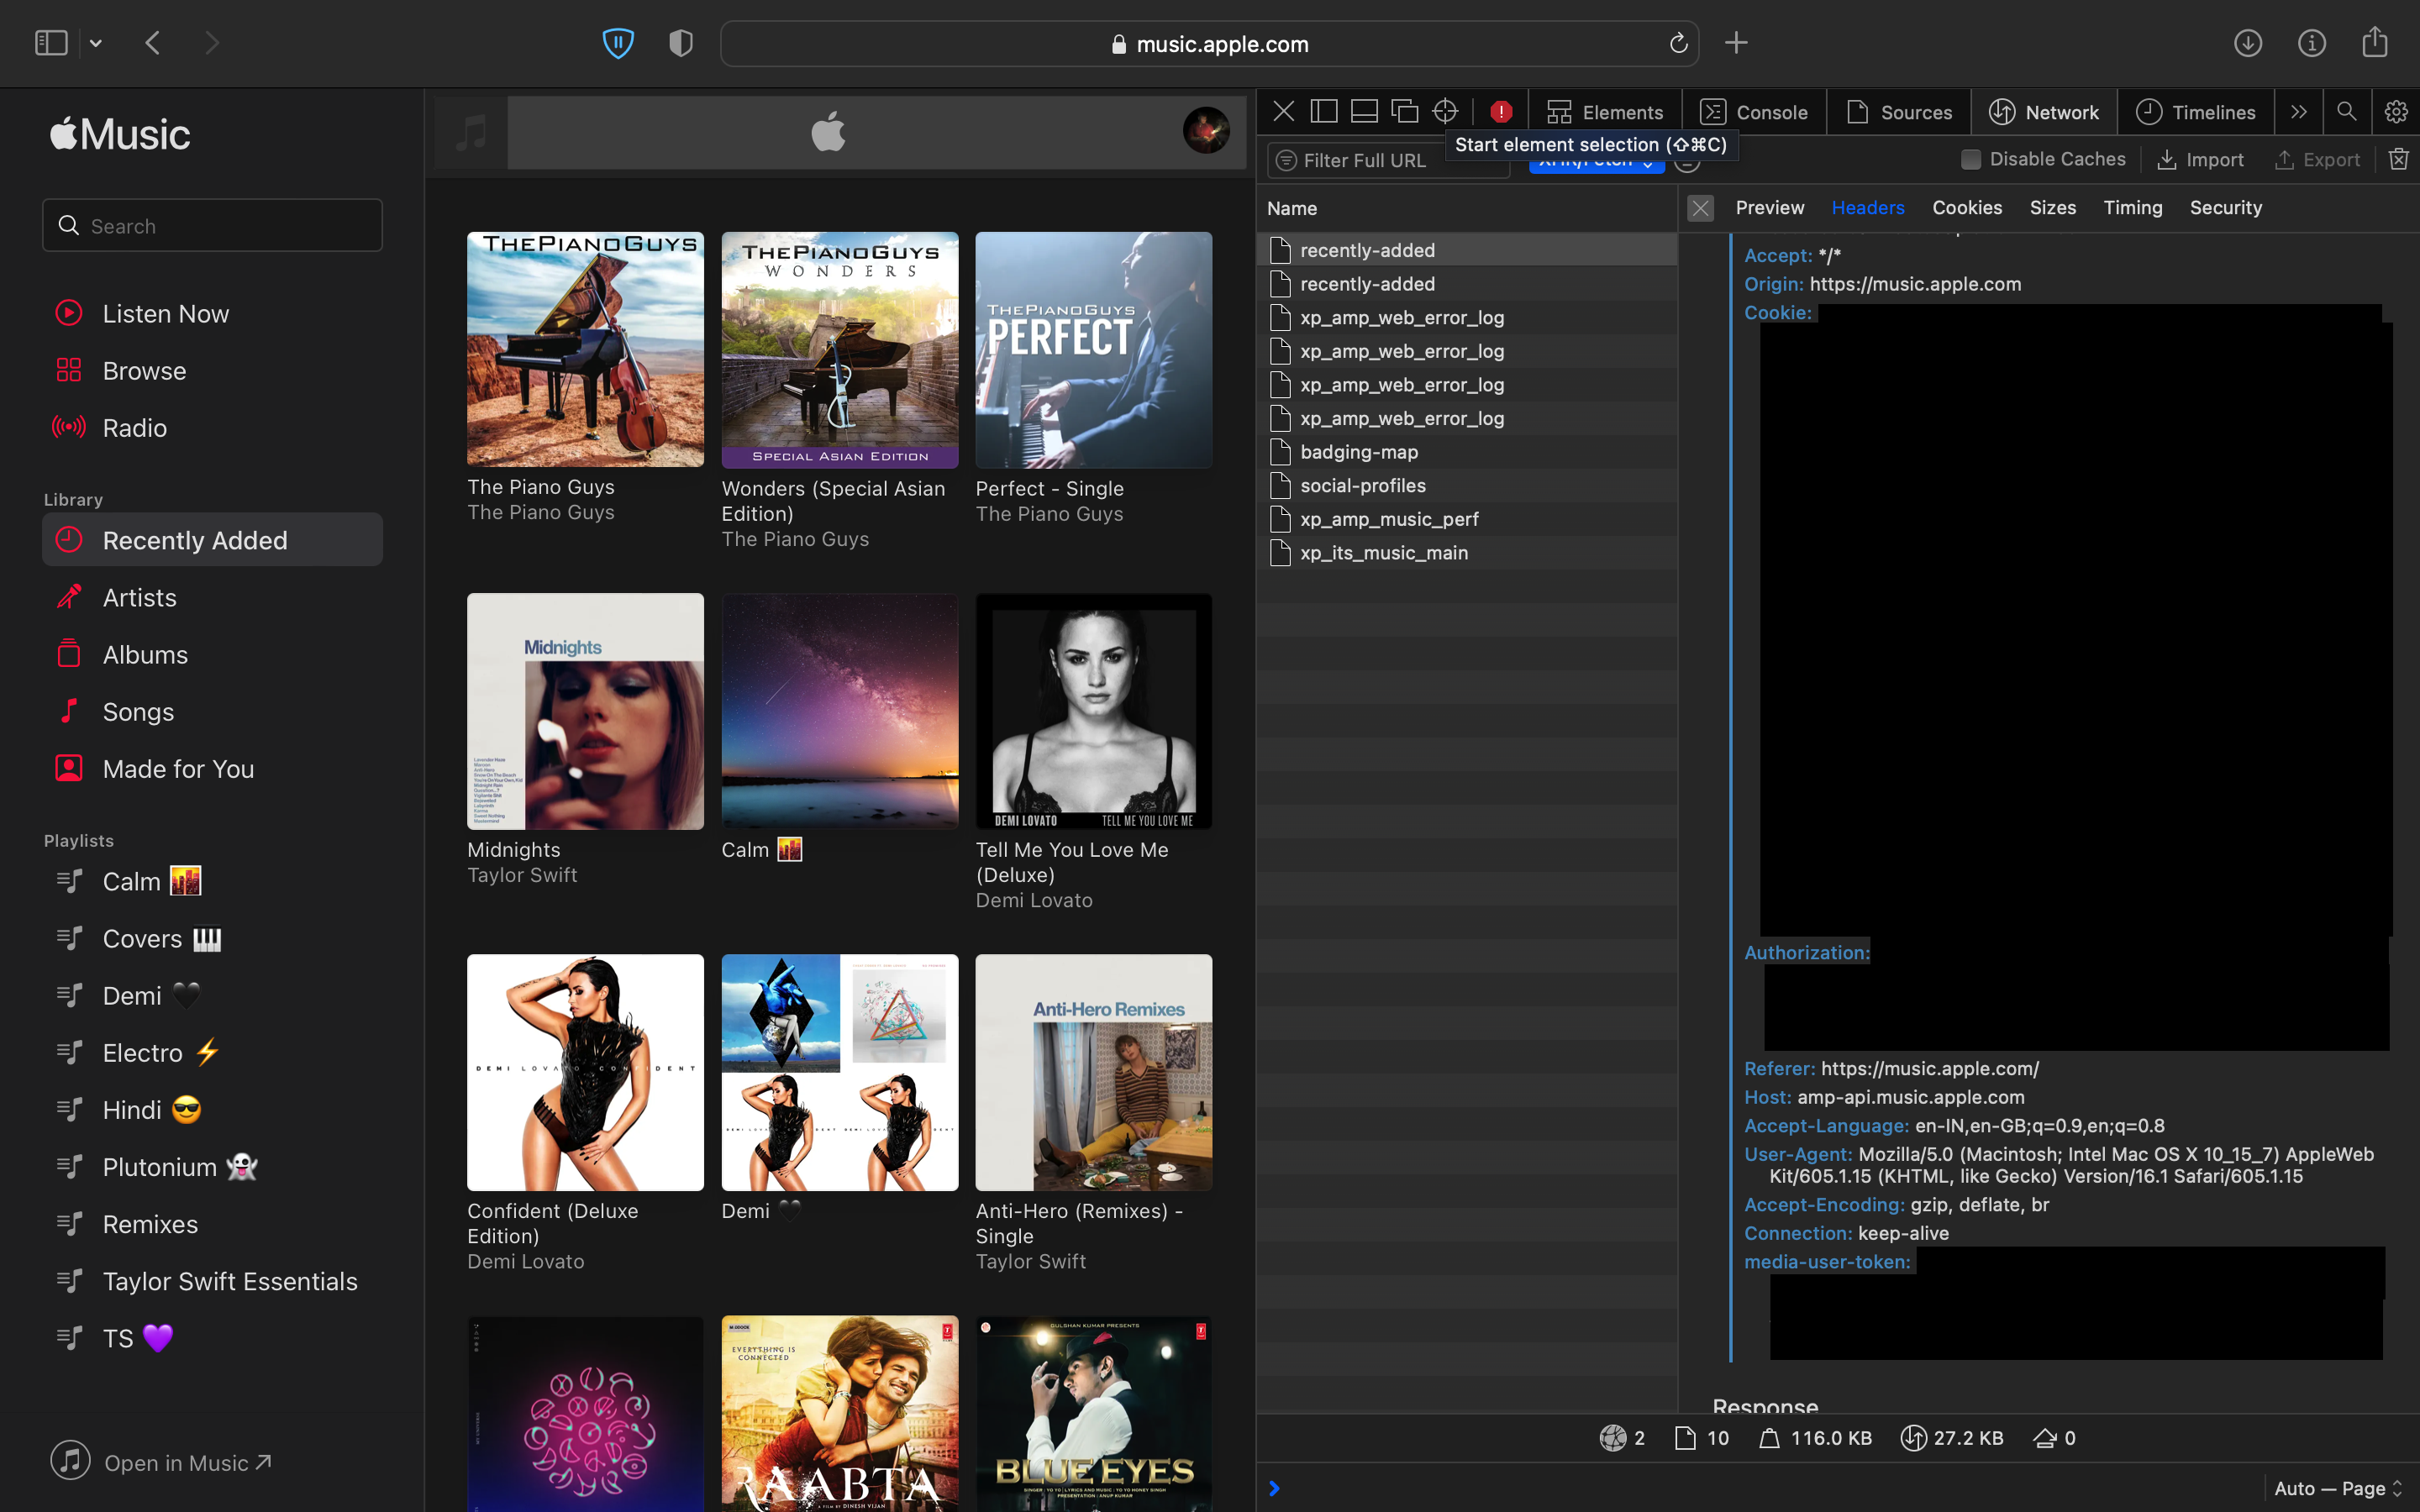2420x1512 pixels.
Task: Open The Piano Guys album cover
Action: point(585,349)
